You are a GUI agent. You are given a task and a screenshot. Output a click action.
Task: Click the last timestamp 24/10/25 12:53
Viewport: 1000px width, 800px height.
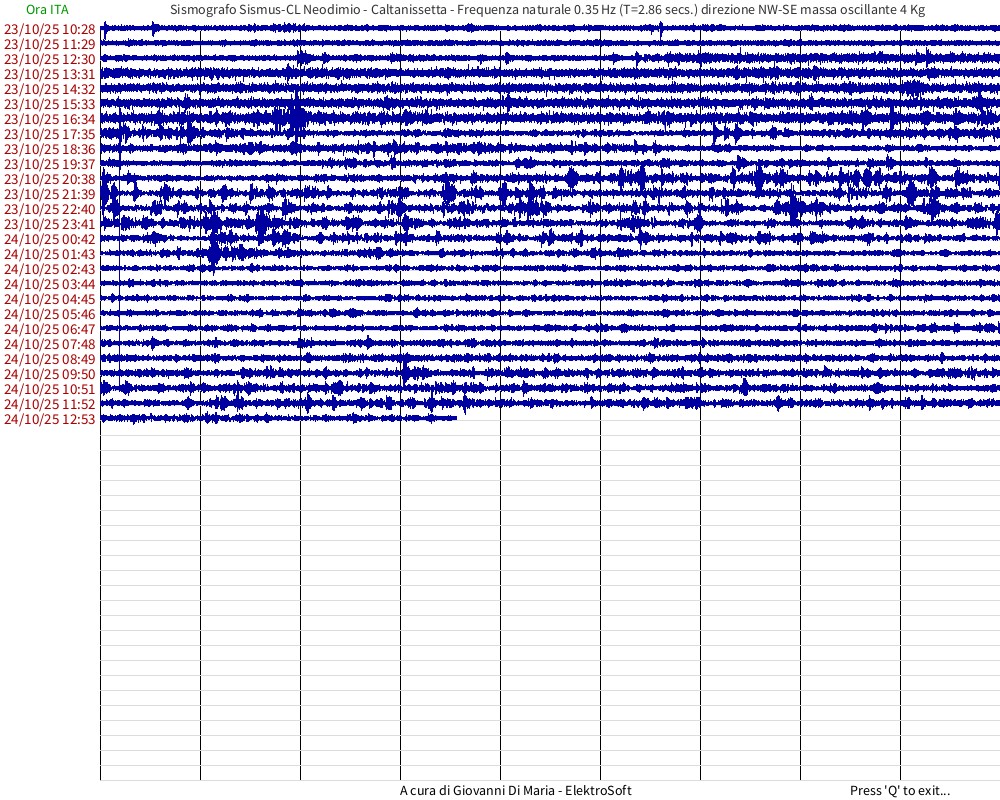[50, 419]
